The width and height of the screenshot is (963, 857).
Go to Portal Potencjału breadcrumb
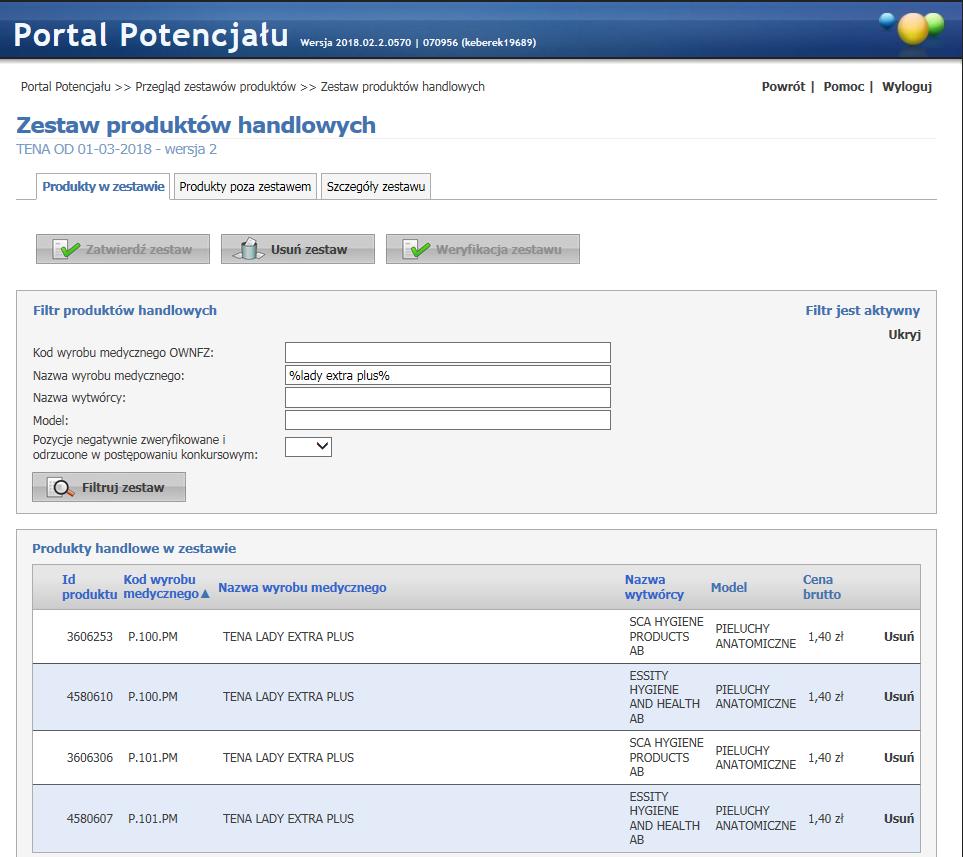click(x=66, y=87)
